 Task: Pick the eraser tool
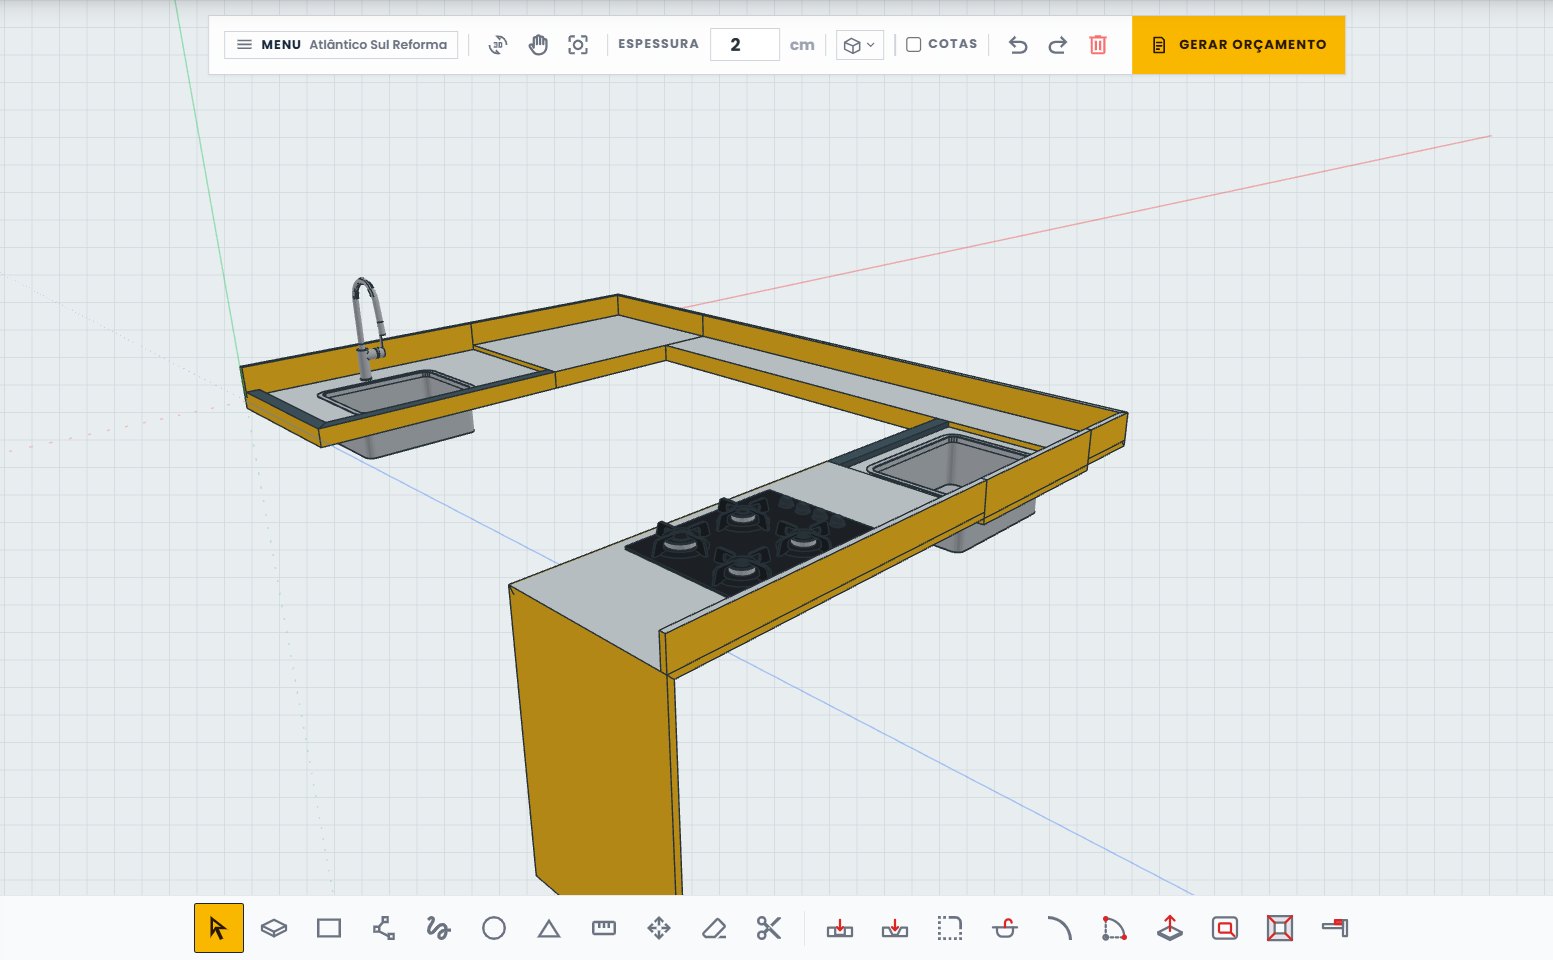pos(714,928)
